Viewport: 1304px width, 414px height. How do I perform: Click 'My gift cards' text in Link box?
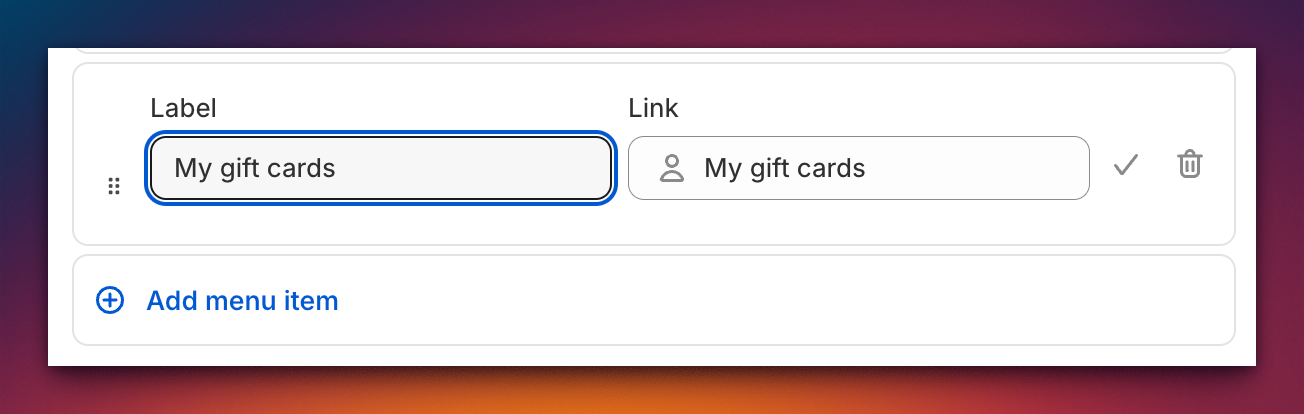785,168
